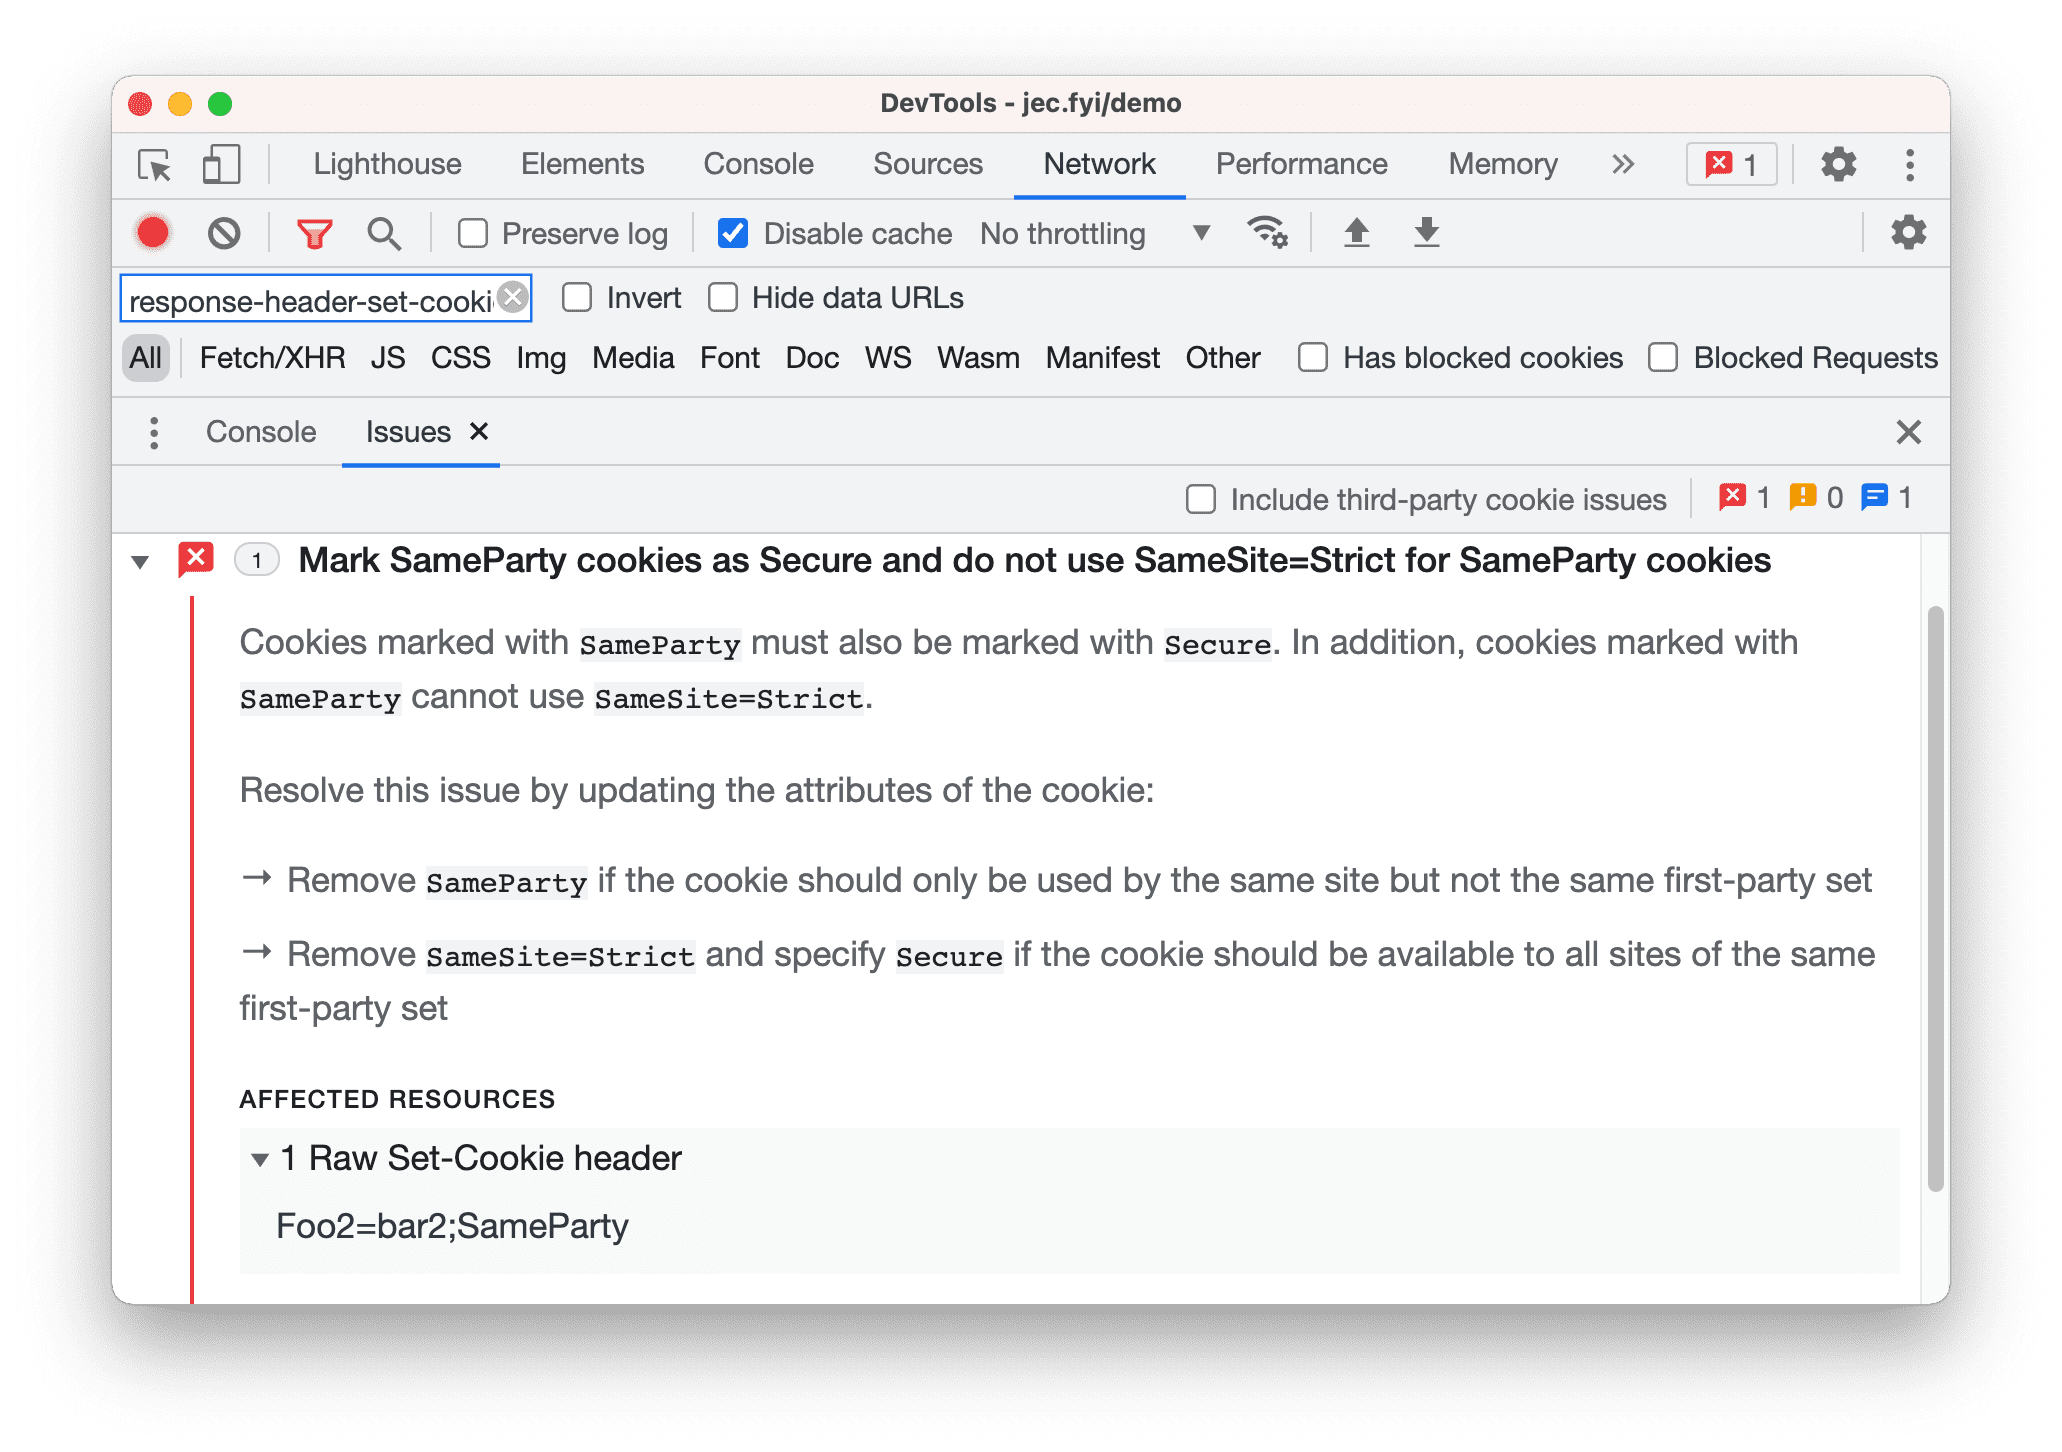Click the record/stop network capture button

157,233
